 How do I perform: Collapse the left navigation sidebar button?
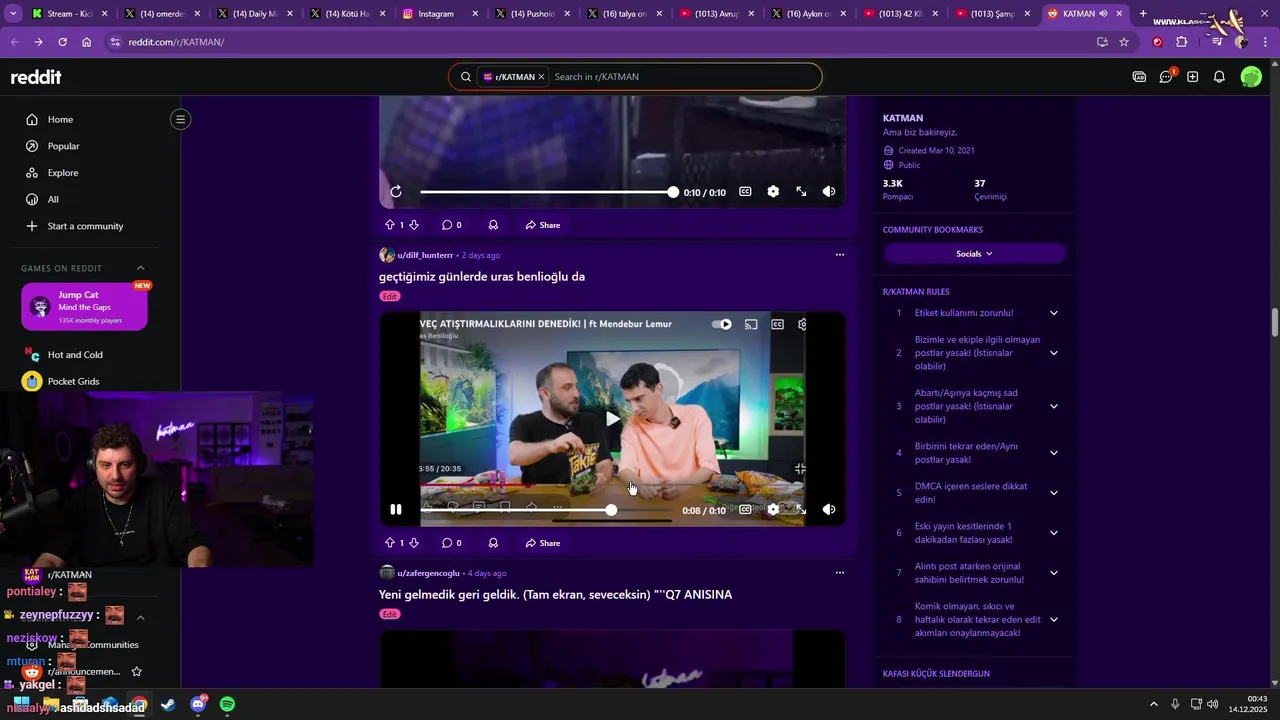pos(180,119)
